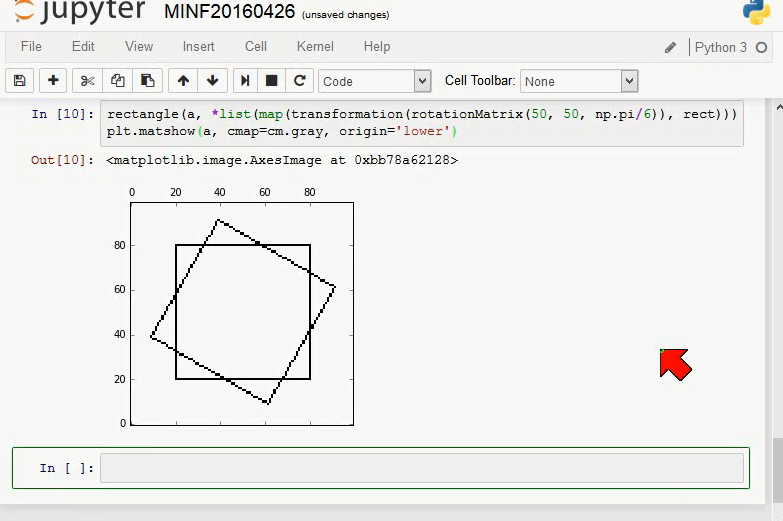Open the Cell Toolbar None dropdown

pyautogui.click(x=579, y=81)
